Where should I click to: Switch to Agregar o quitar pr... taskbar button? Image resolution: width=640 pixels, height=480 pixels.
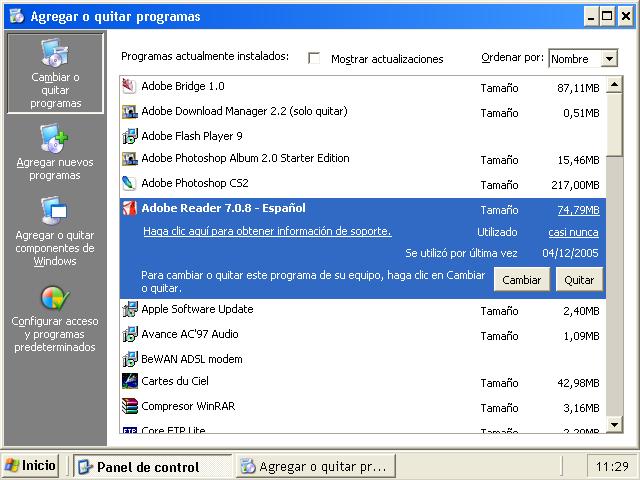[316, 466]
